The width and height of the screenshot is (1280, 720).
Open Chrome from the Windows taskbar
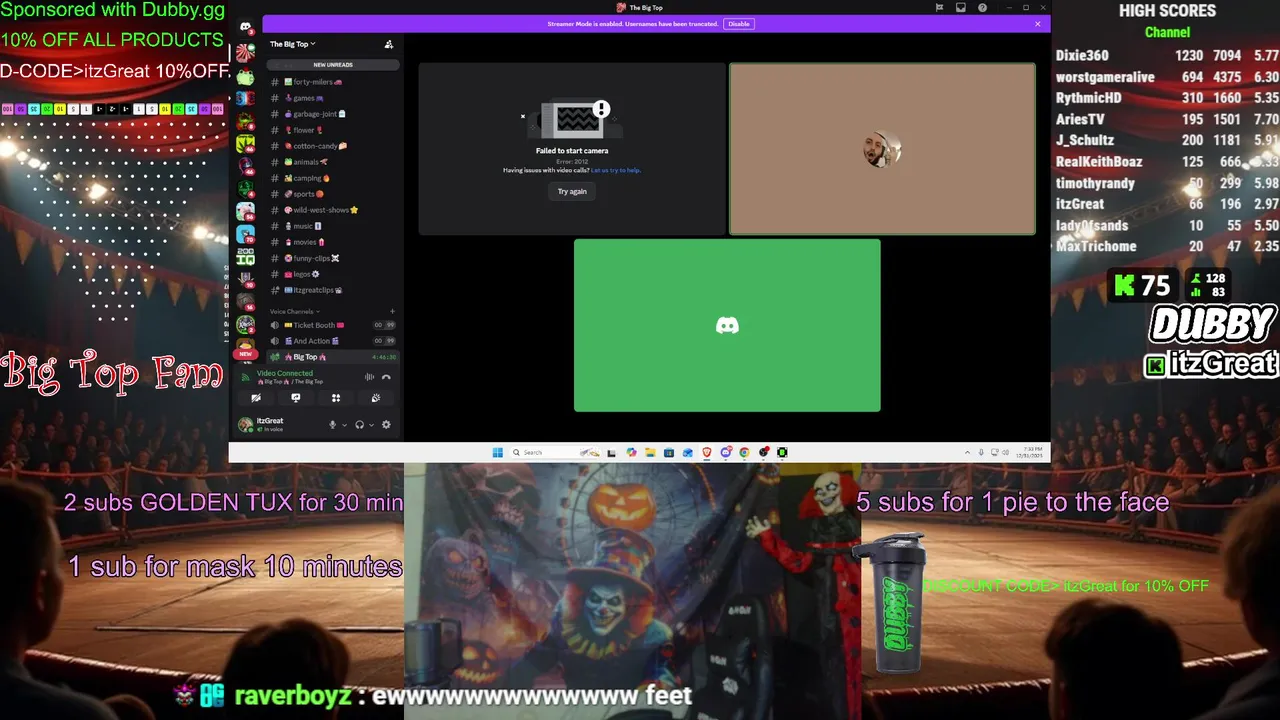745,452
